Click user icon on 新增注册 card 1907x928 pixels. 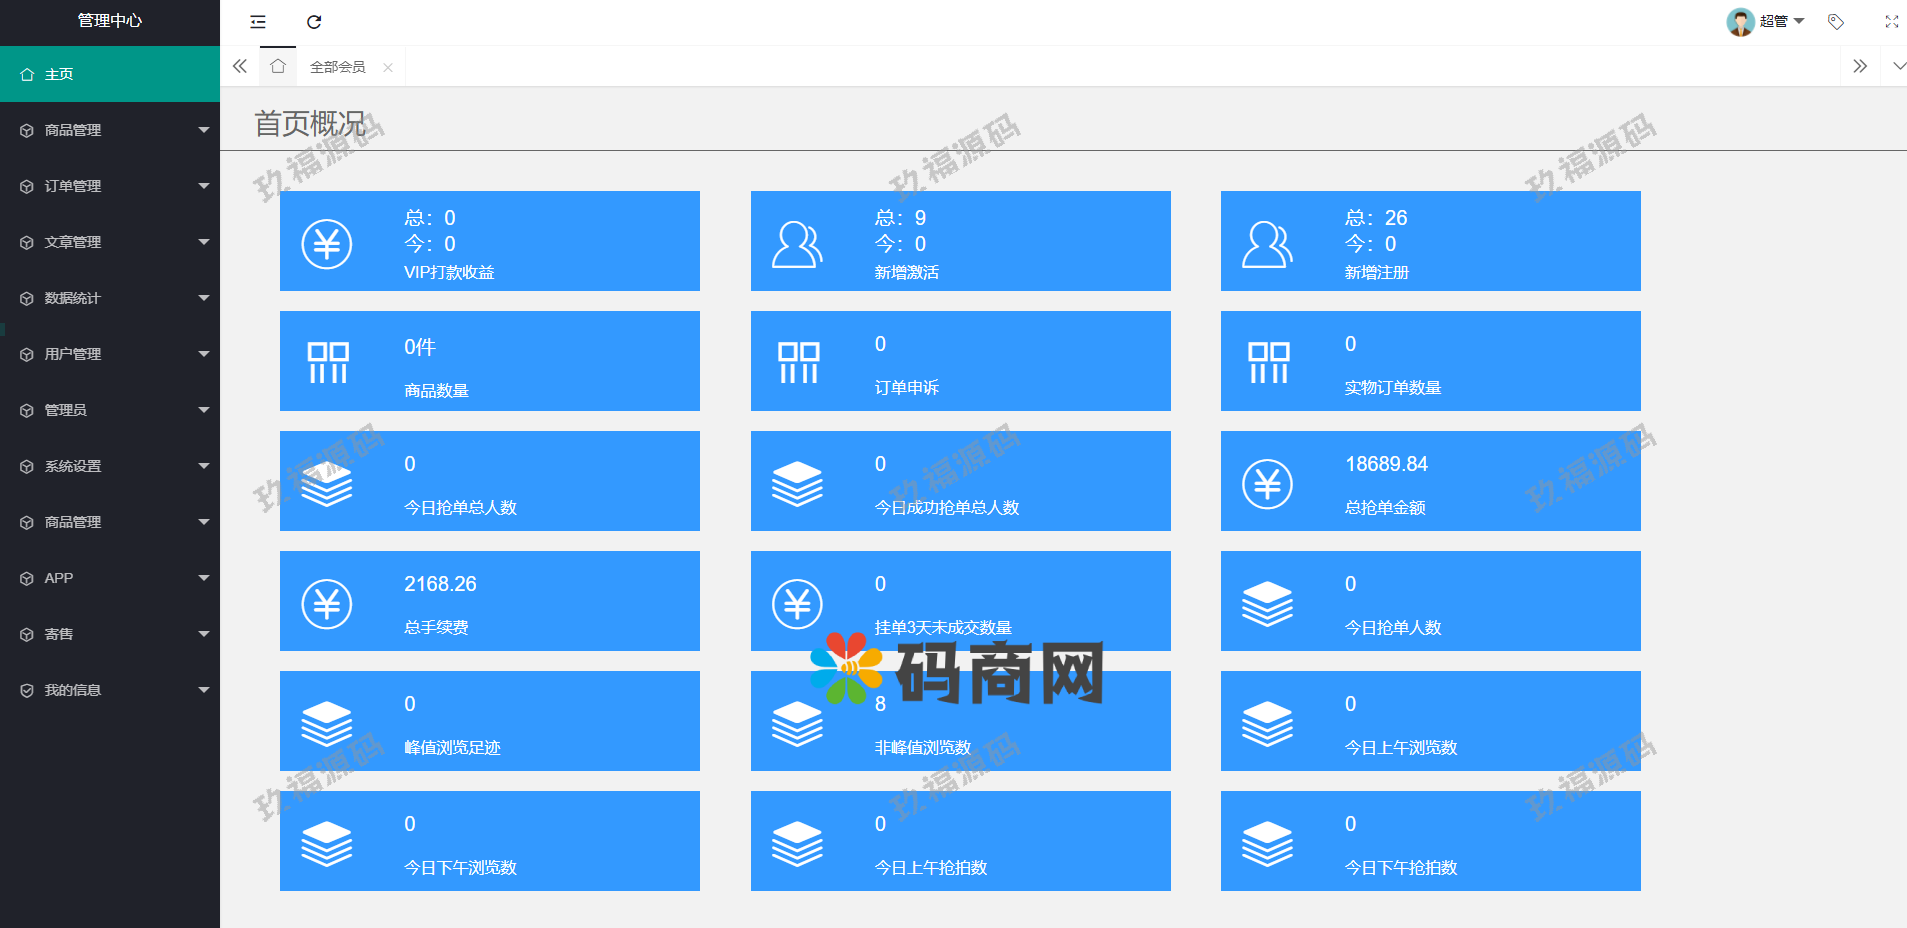click(1267, 244)
